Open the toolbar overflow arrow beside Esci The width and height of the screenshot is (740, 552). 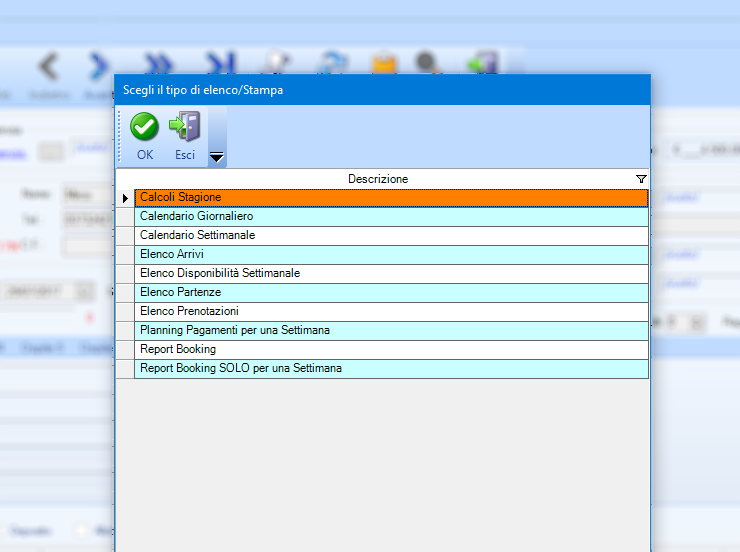[216, 157]
